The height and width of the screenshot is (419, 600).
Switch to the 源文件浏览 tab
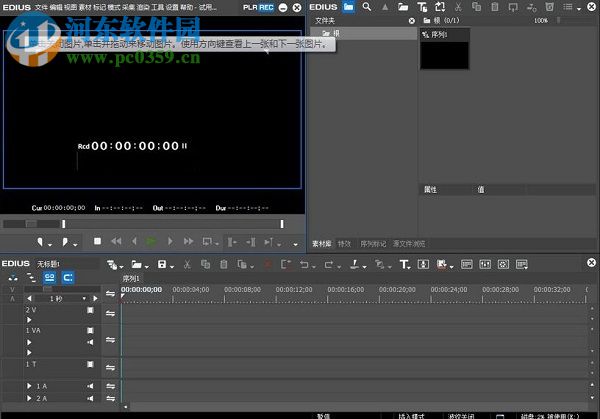[409, 244]
